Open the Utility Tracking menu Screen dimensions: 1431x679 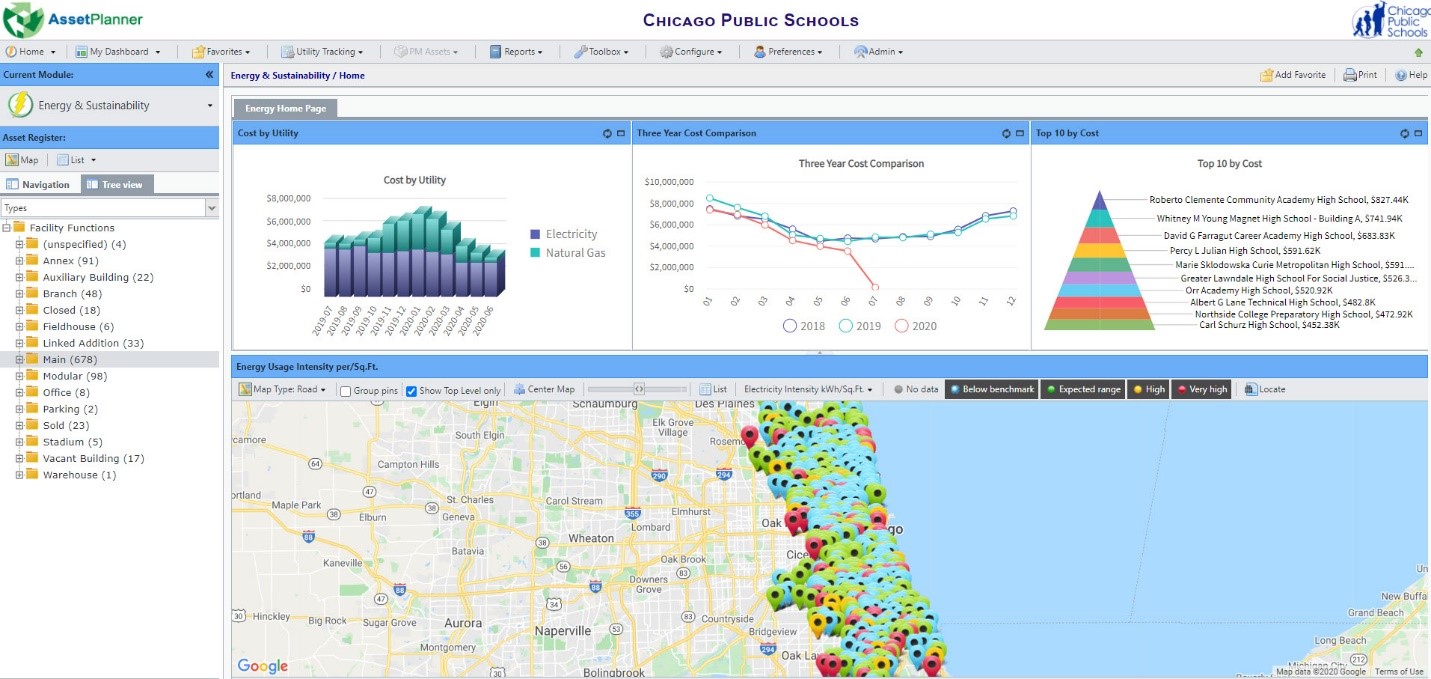(x=321, y=52)
